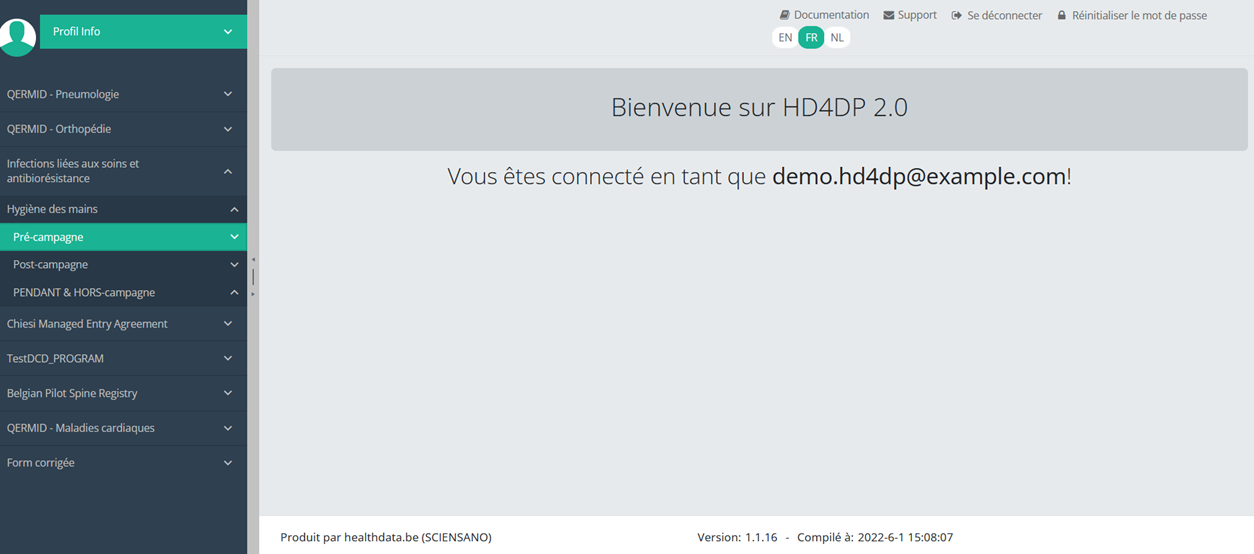Collapse PENDANT & HORS-campagne chevron
The height and width of the screenshot is (554, 1254).
(234, 293)
